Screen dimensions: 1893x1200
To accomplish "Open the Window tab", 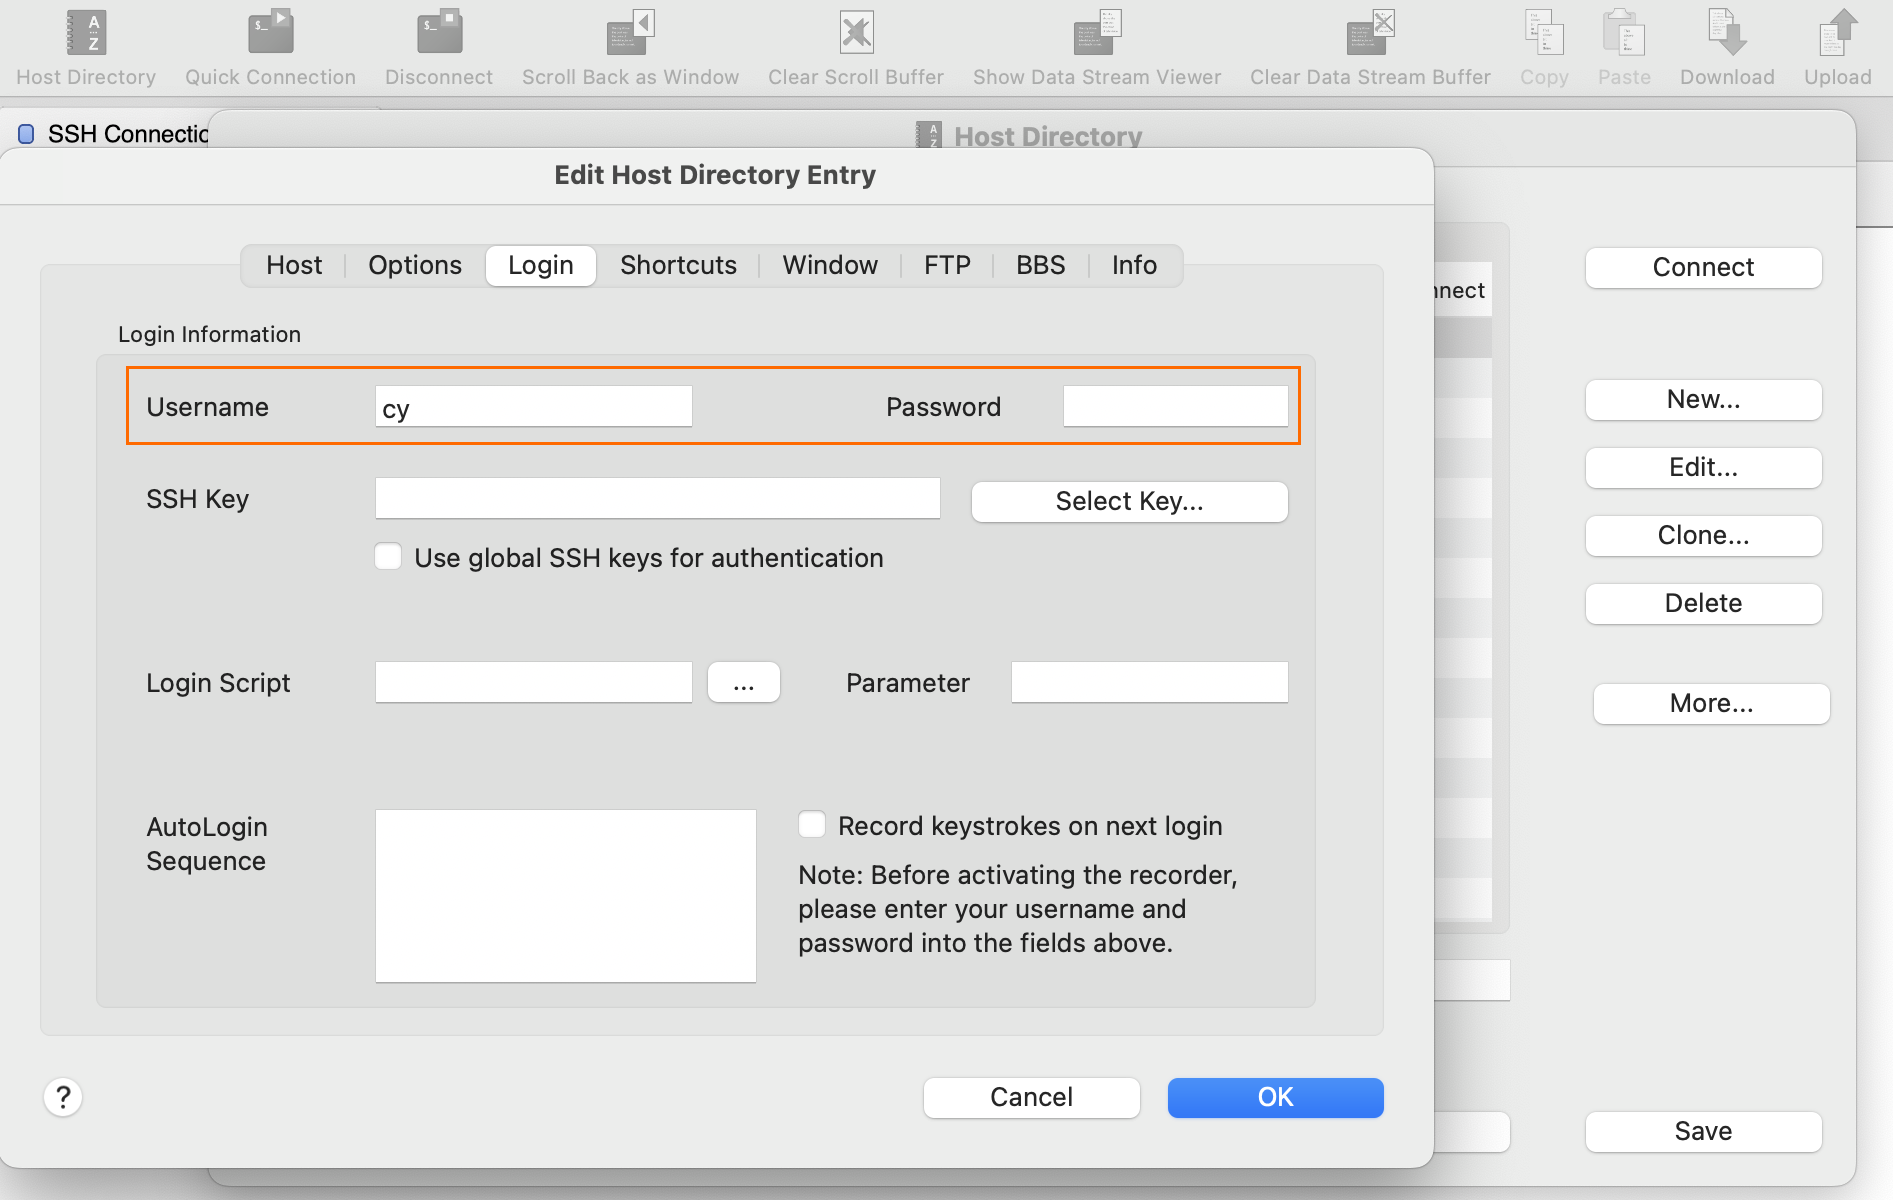I will click(830, 265).
